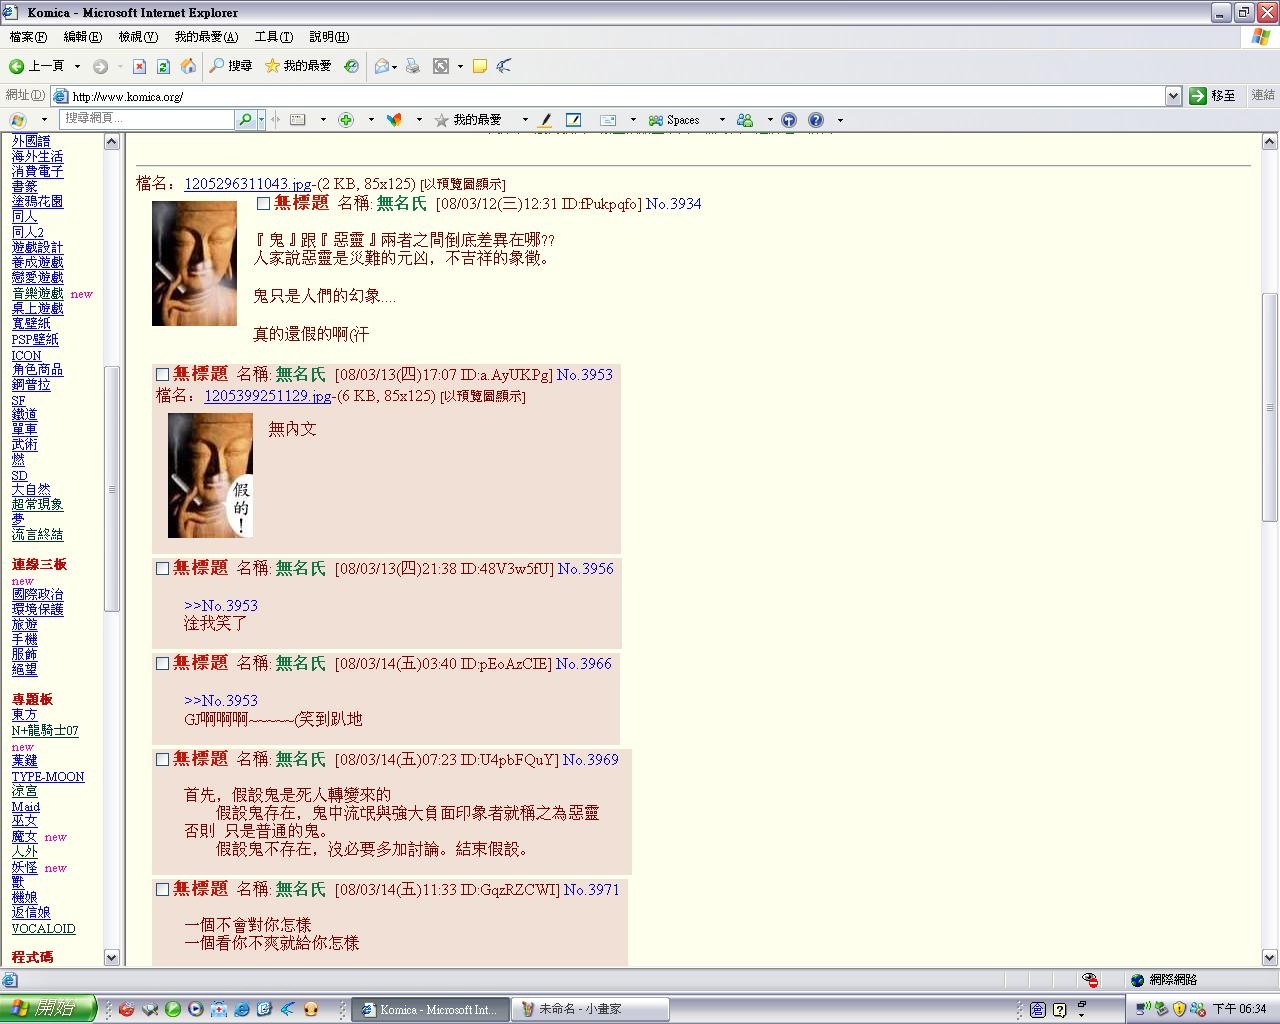Screen dimensions: 1280x1024
Task: Open the file link 1205296311043.jpg
Action: (x=248, y=184)
